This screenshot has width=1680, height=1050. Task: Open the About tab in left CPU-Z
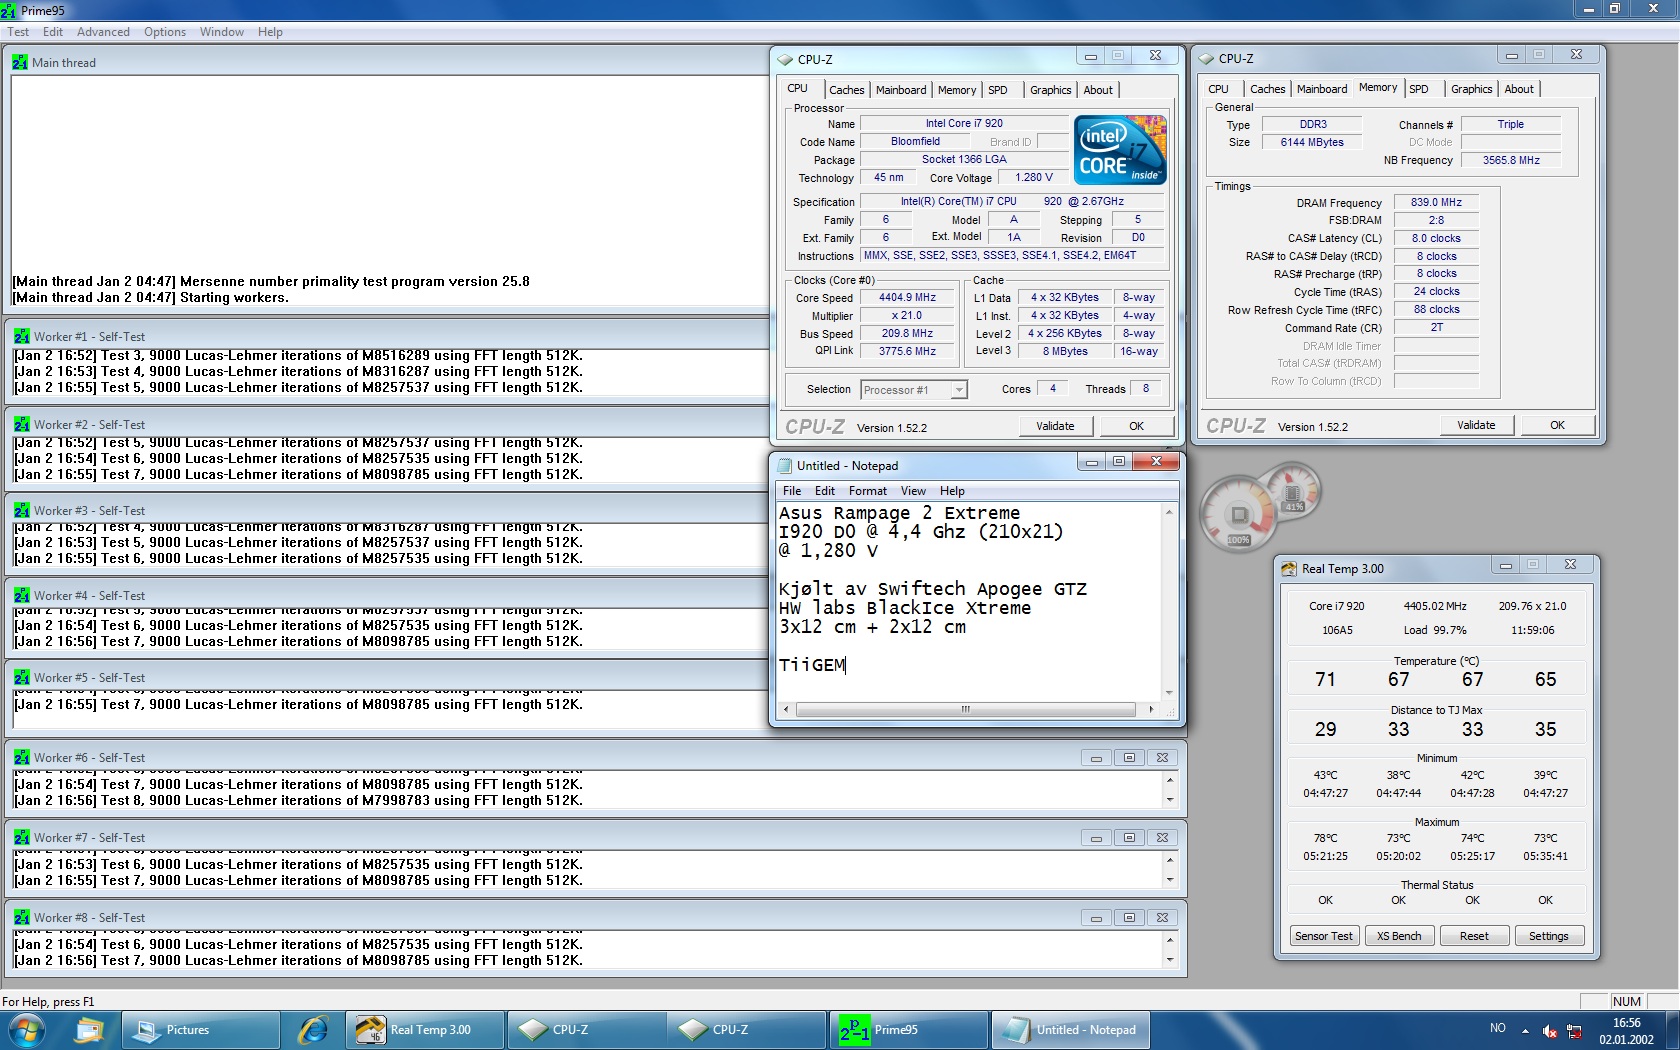[1098, 90]
